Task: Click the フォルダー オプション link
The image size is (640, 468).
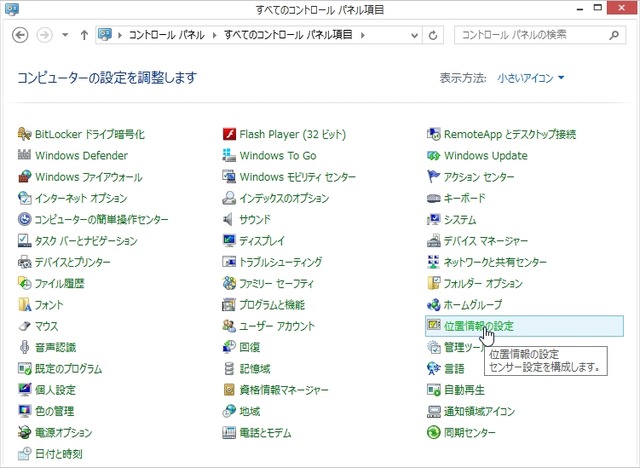Action: [x=483, y=283]
